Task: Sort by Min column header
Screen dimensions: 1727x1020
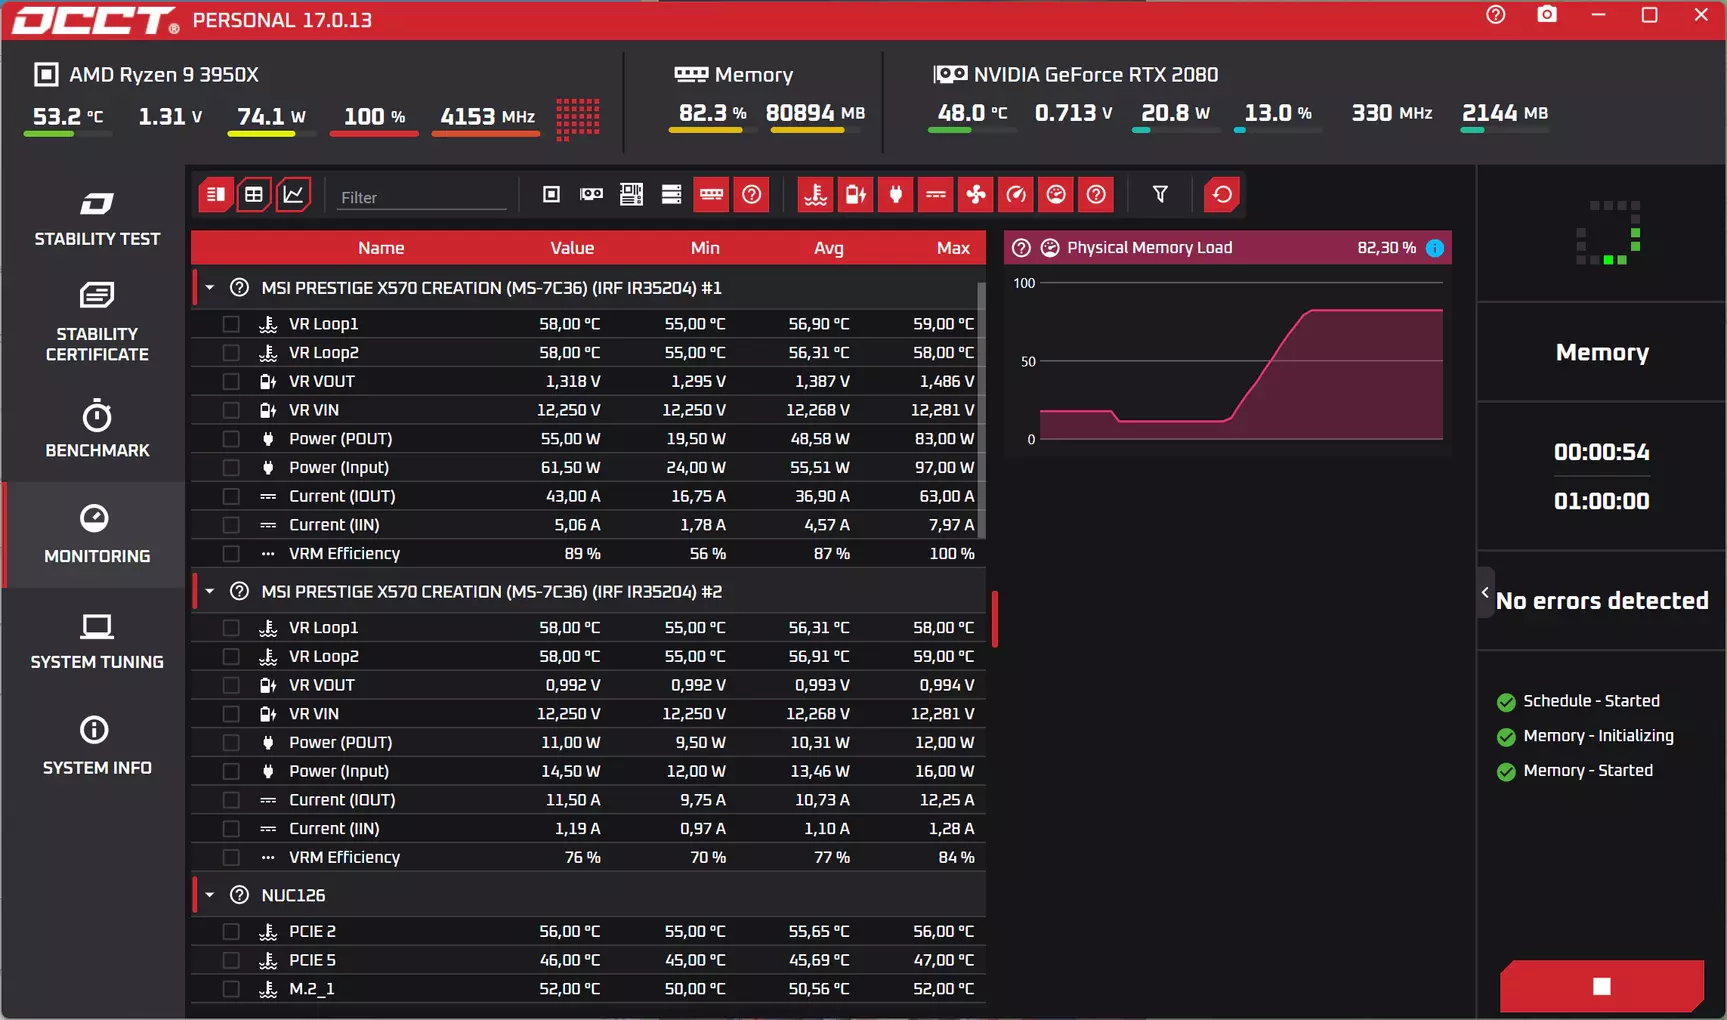Action: (x=705, y=248)
